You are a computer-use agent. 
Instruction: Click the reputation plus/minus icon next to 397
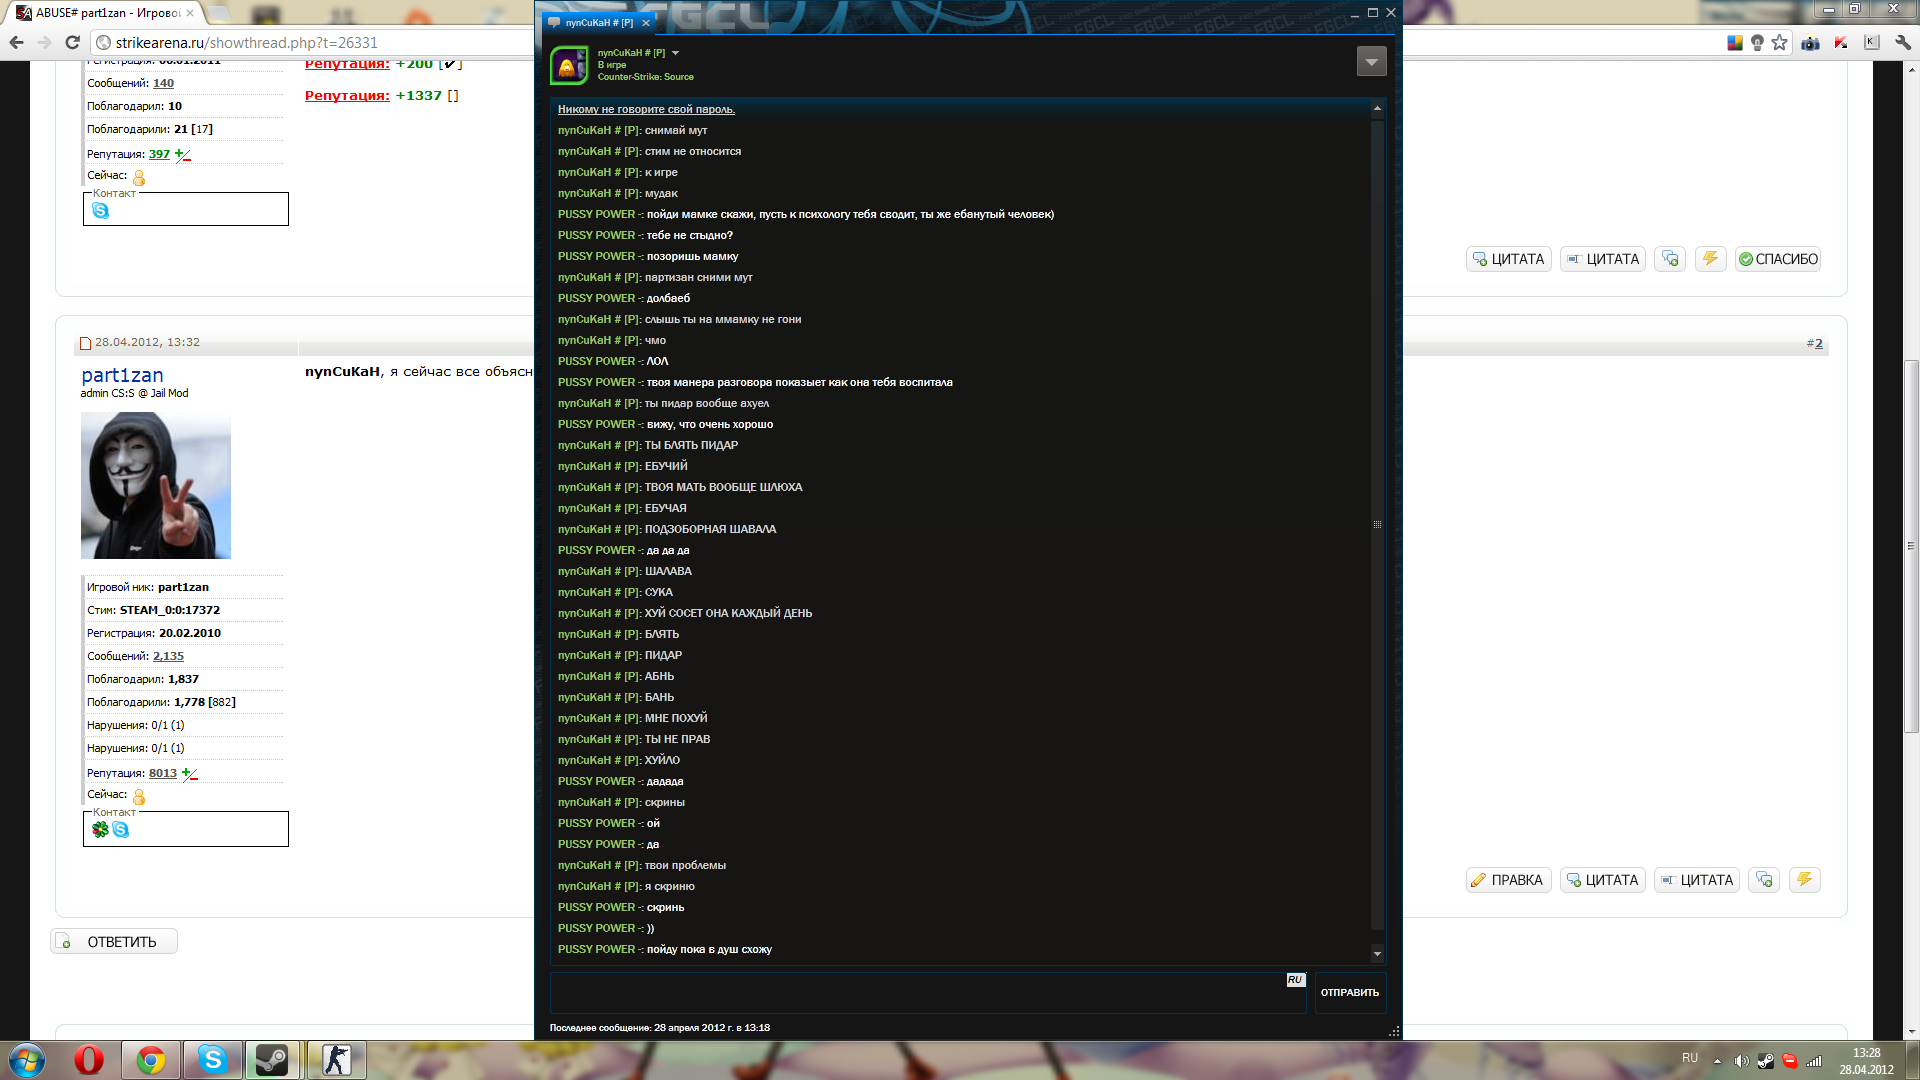[182, 154]
